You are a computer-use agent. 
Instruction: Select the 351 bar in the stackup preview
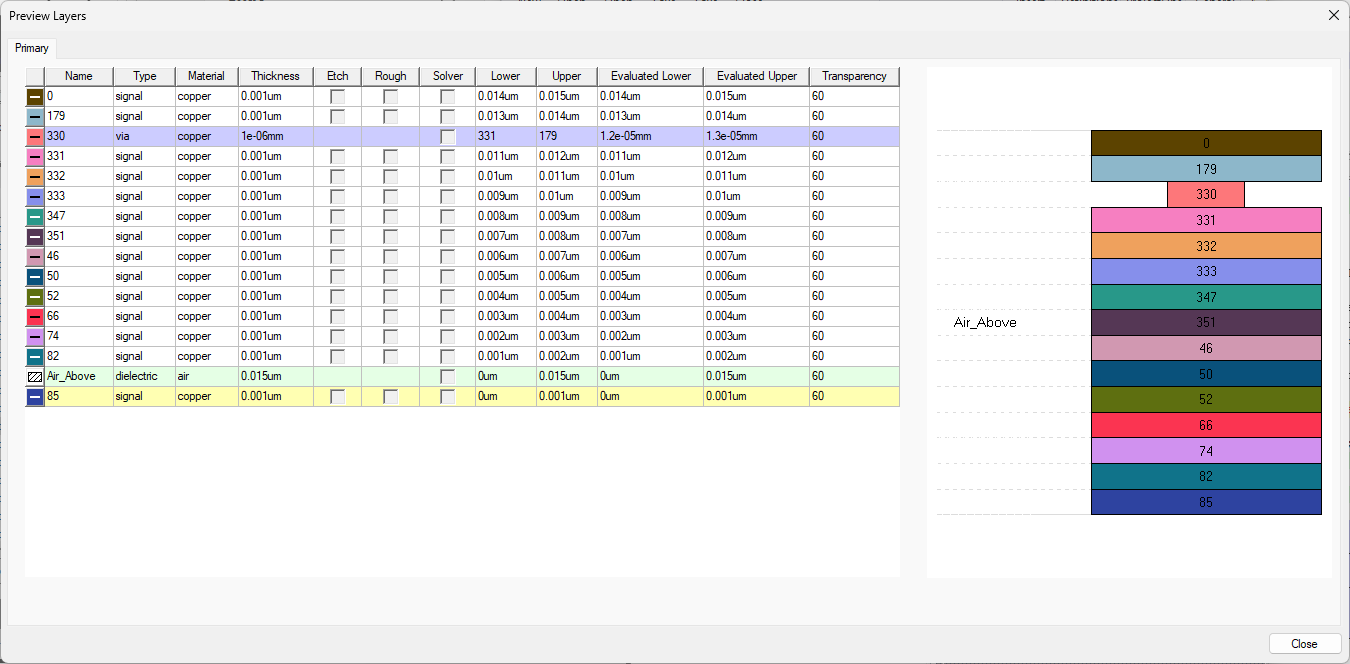pos(1206,322)
